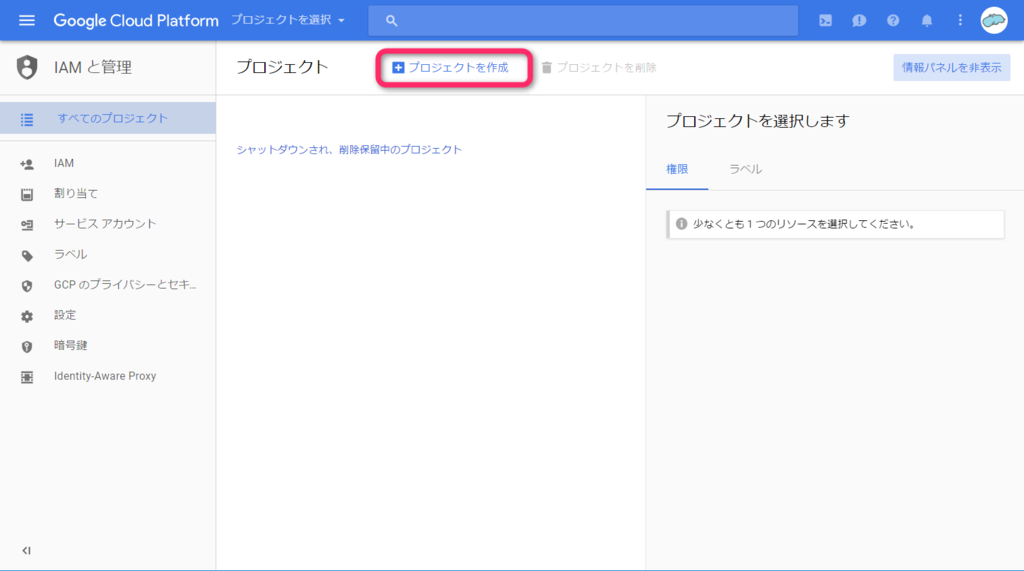1024x571 pixels.
Task: Click the プロジェクトを選択します panel heading
Action: [x=758, y=121]
